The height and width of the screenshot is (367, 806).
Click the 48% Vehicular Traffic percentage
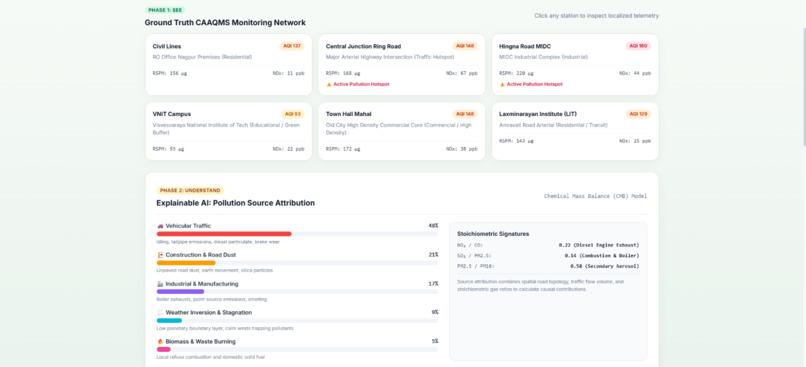point(433,226)
